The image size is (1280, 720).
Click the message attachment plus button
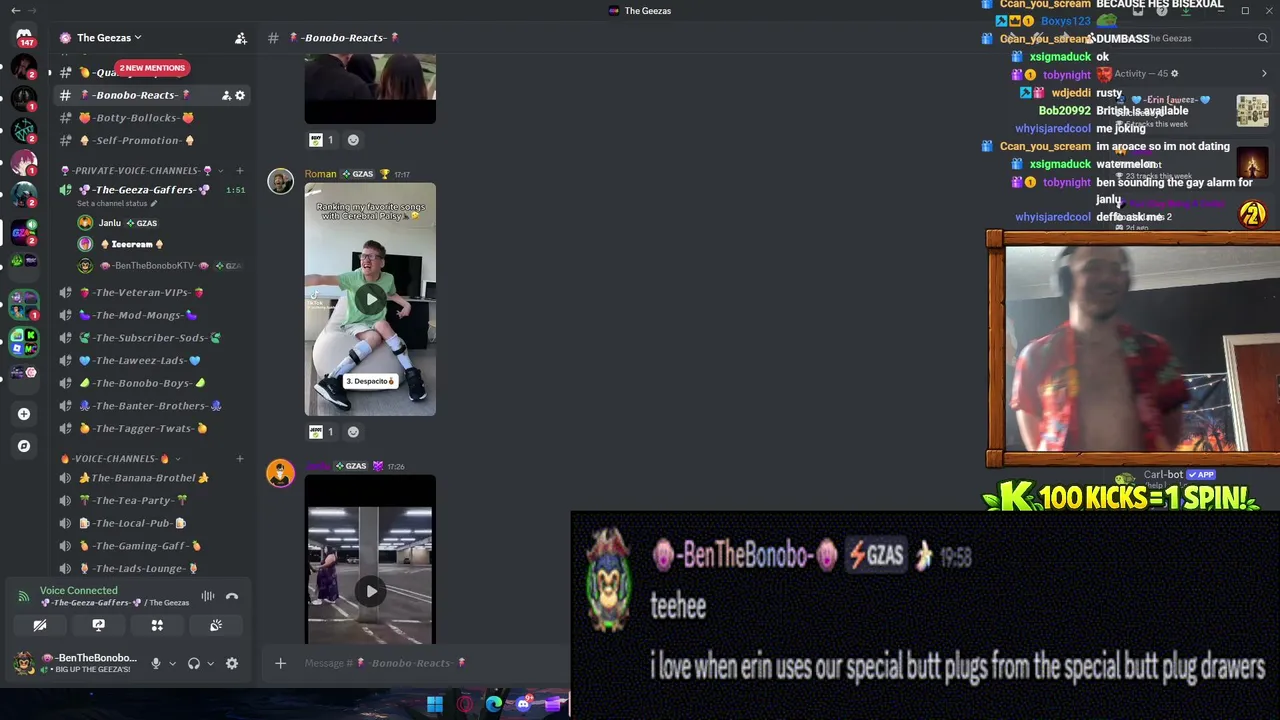click(280, 663)
